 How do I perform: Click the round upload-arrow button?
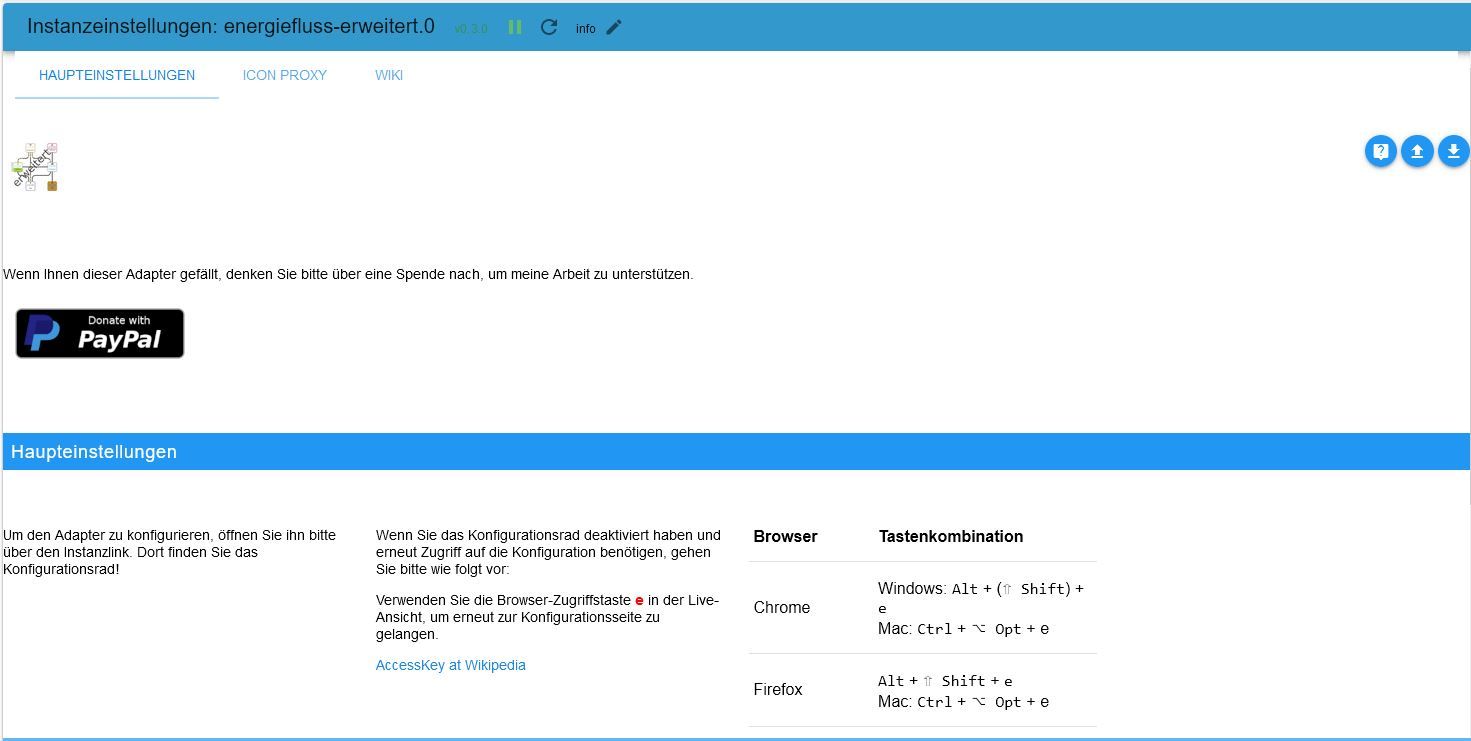[1417, 151]
